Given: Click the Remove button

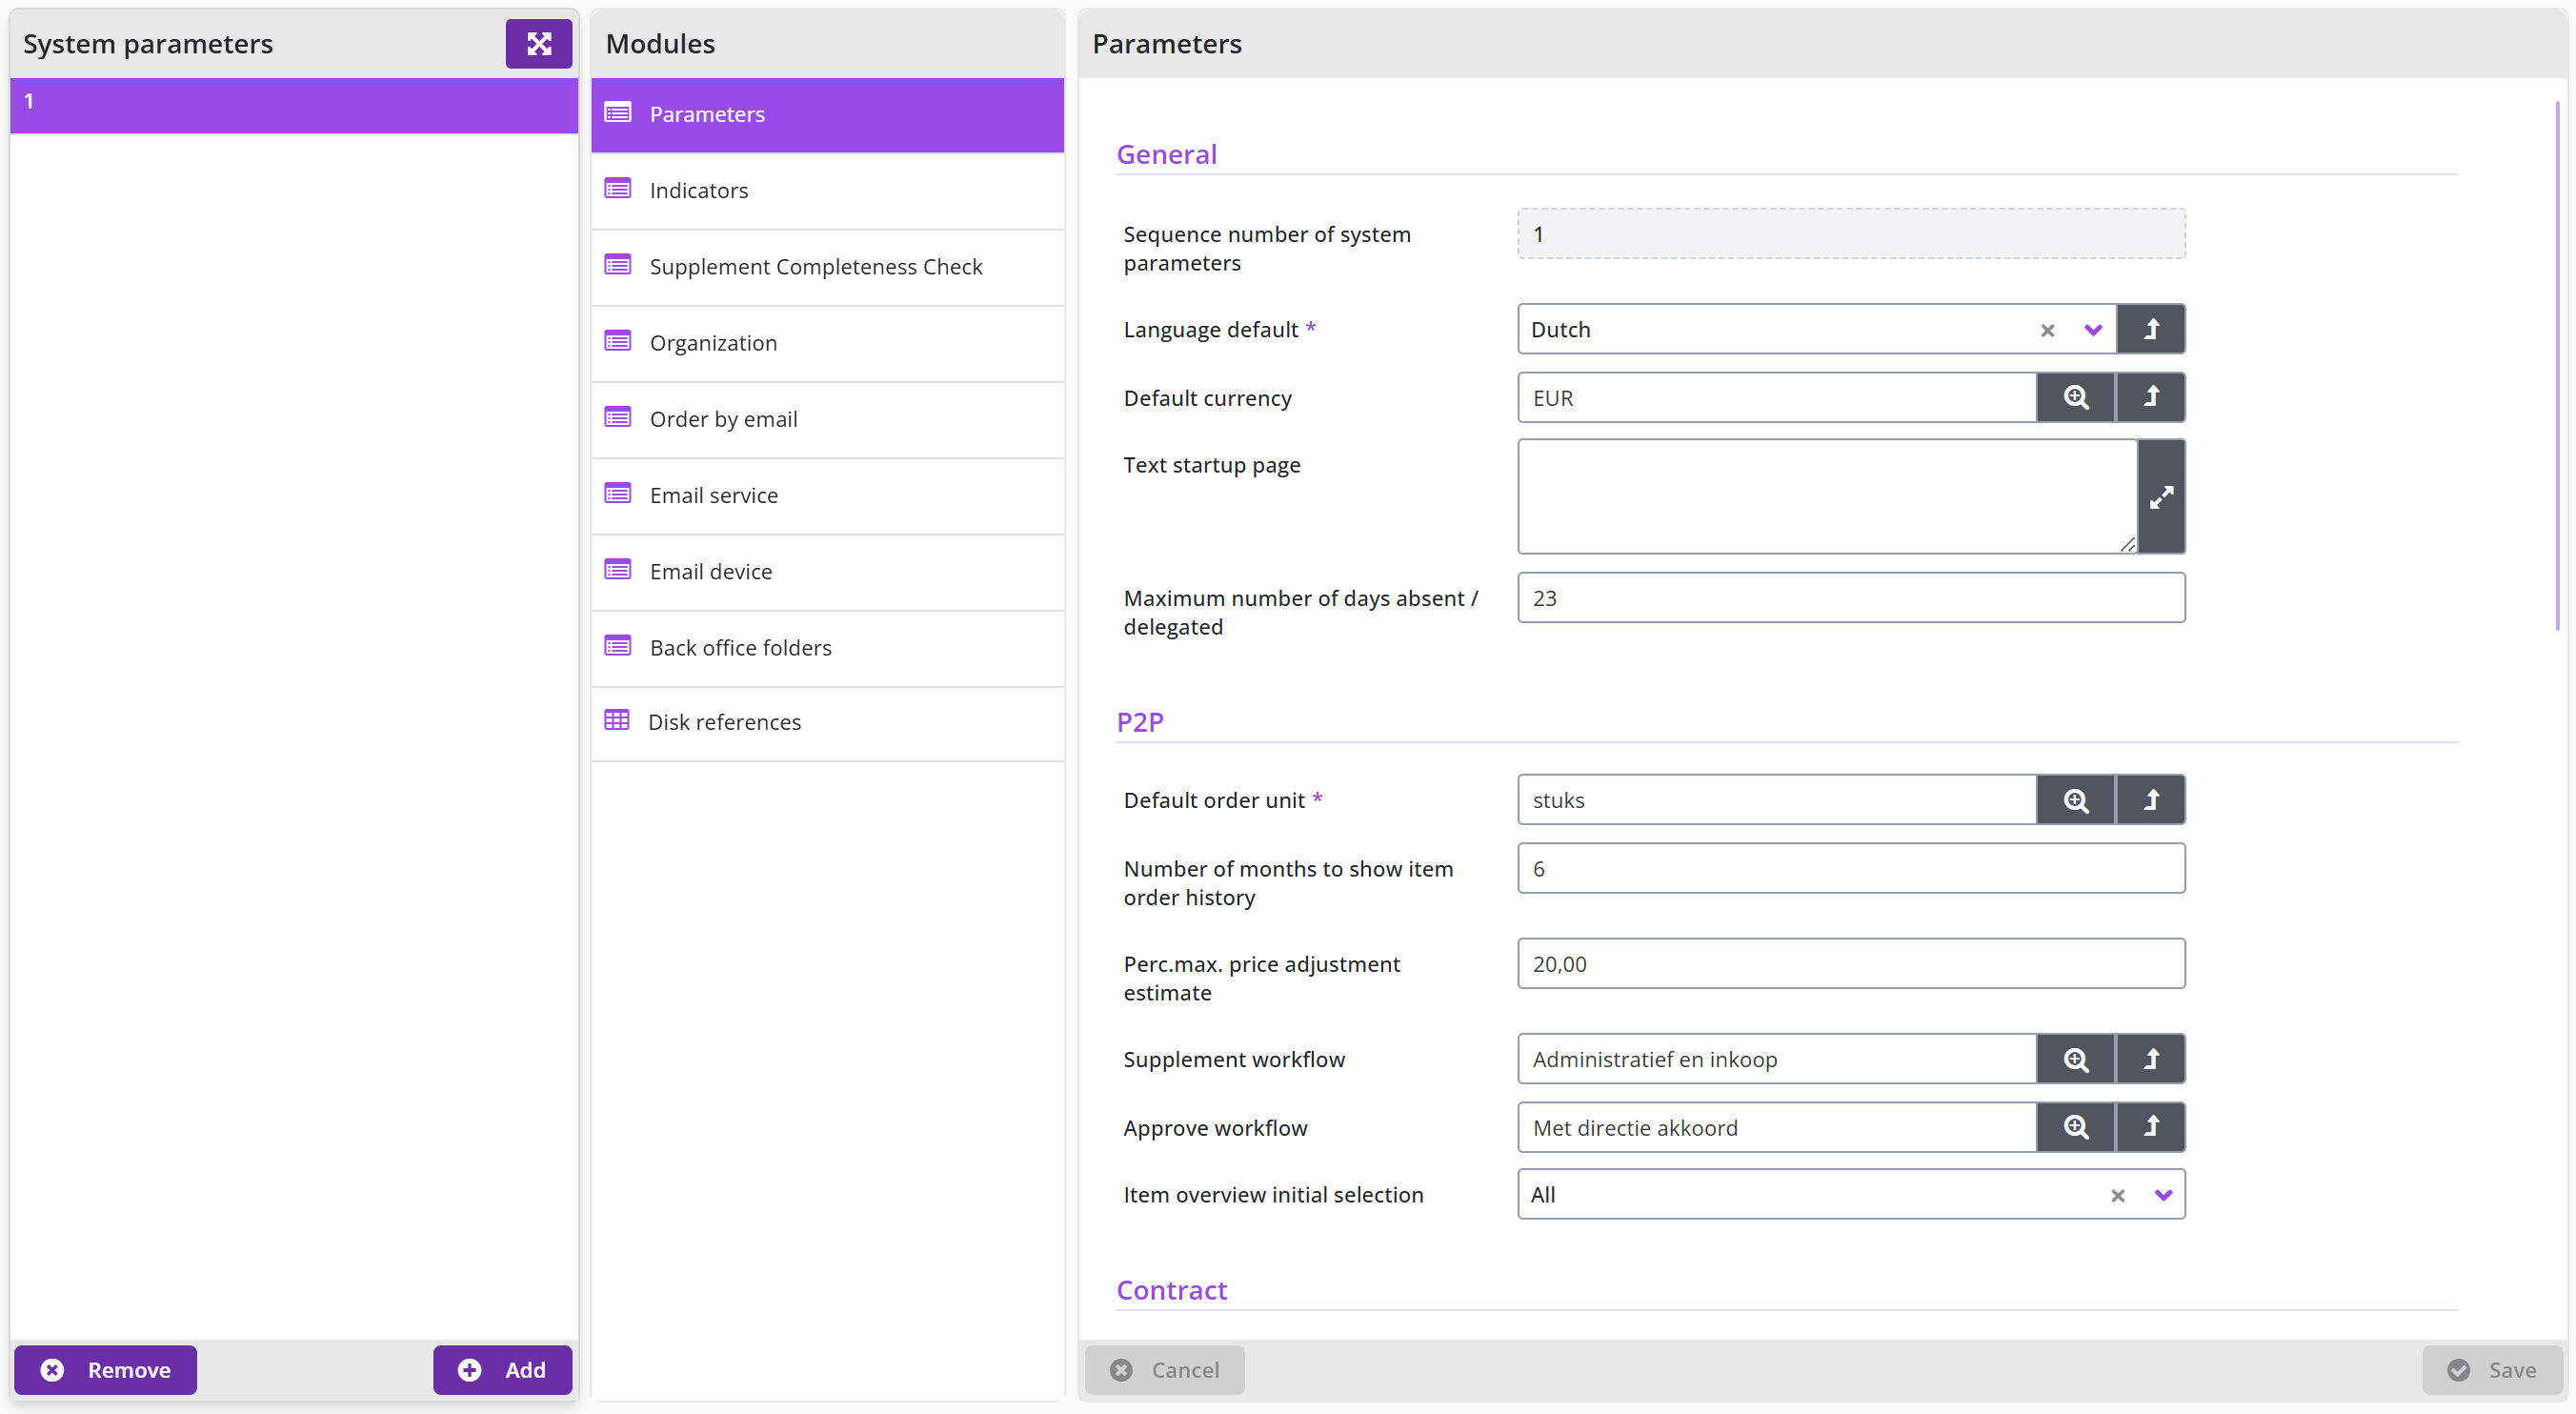Looking at the screenshot, I should 105,1369.
